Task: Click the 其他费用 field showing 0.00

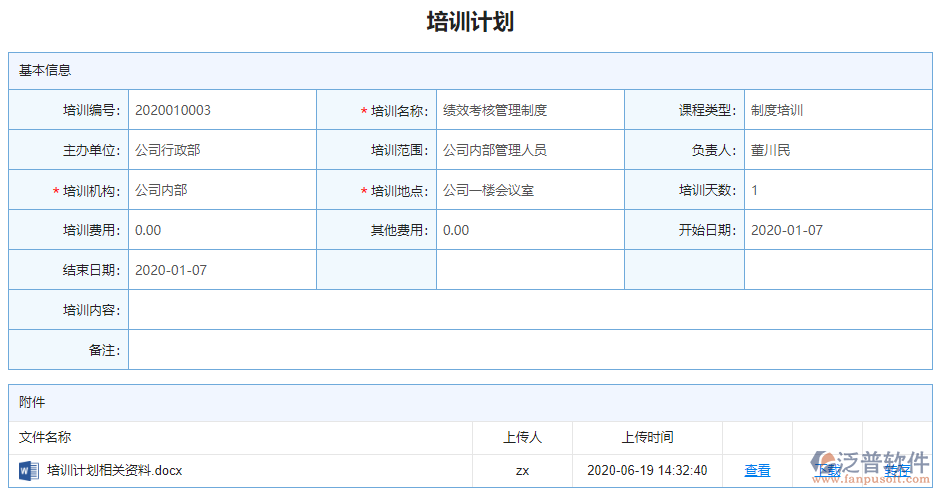Action: [531, 230]
